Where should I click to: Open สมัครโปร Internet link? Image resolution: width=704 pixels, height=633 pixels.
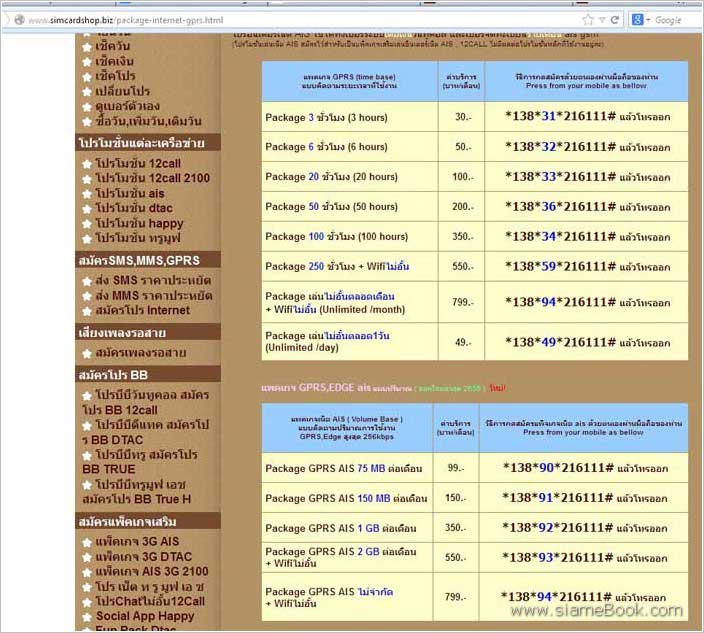point(142,310)
